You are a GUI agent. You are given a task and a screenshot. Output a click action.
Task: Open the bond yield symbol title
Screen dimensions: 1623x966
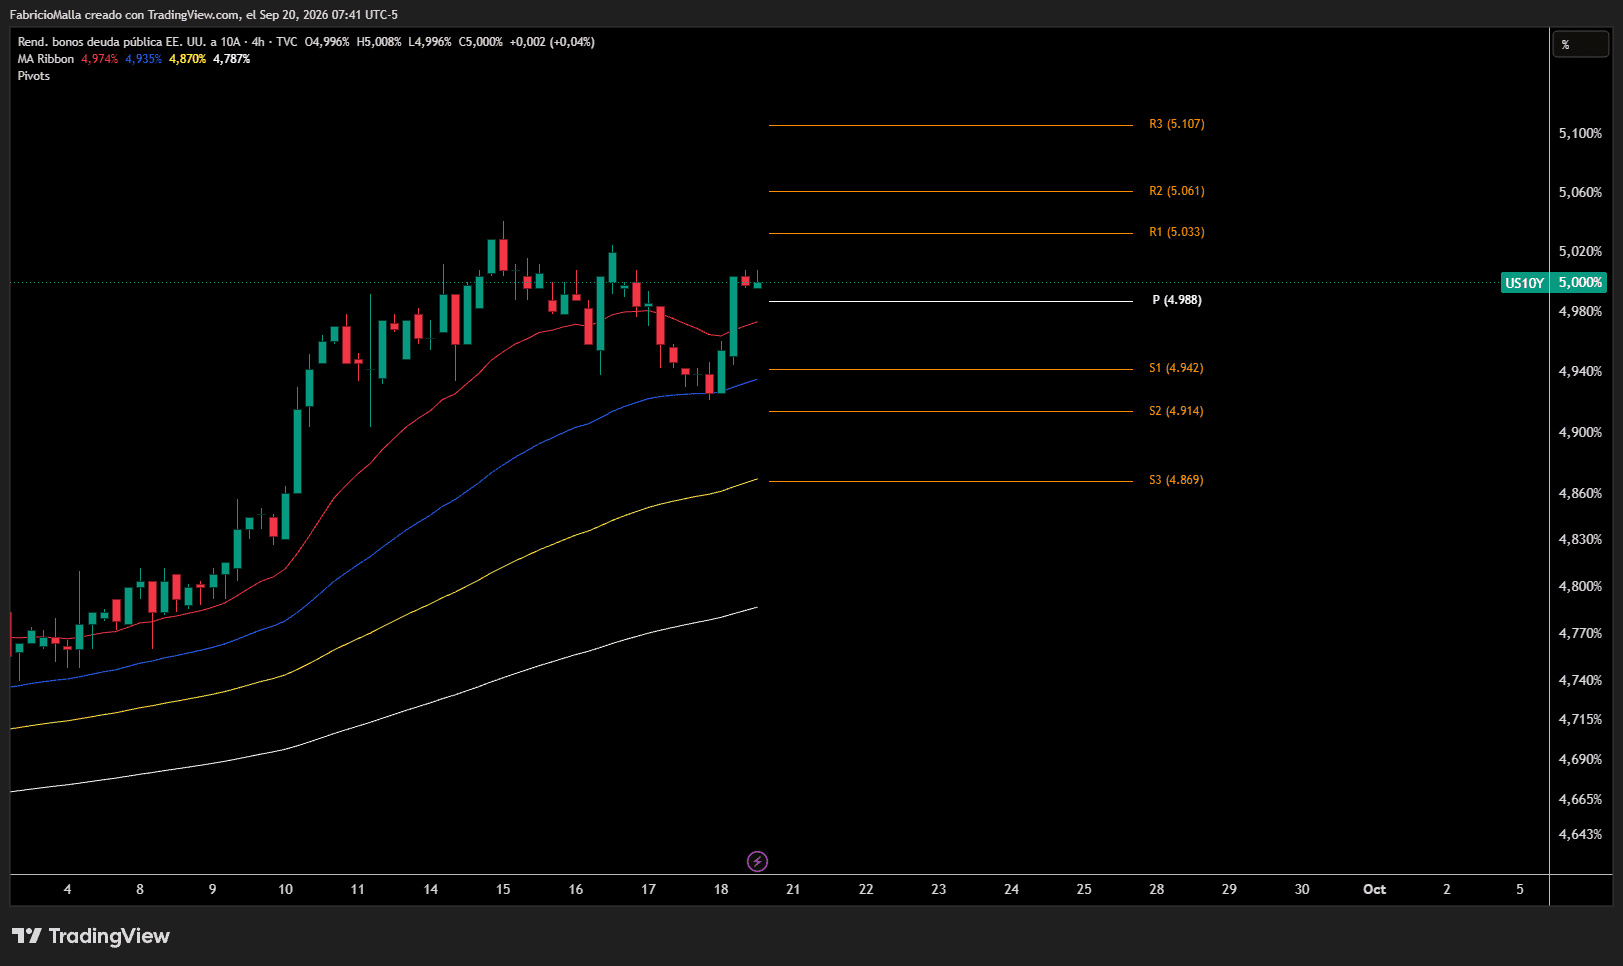[x=157, y=42]
